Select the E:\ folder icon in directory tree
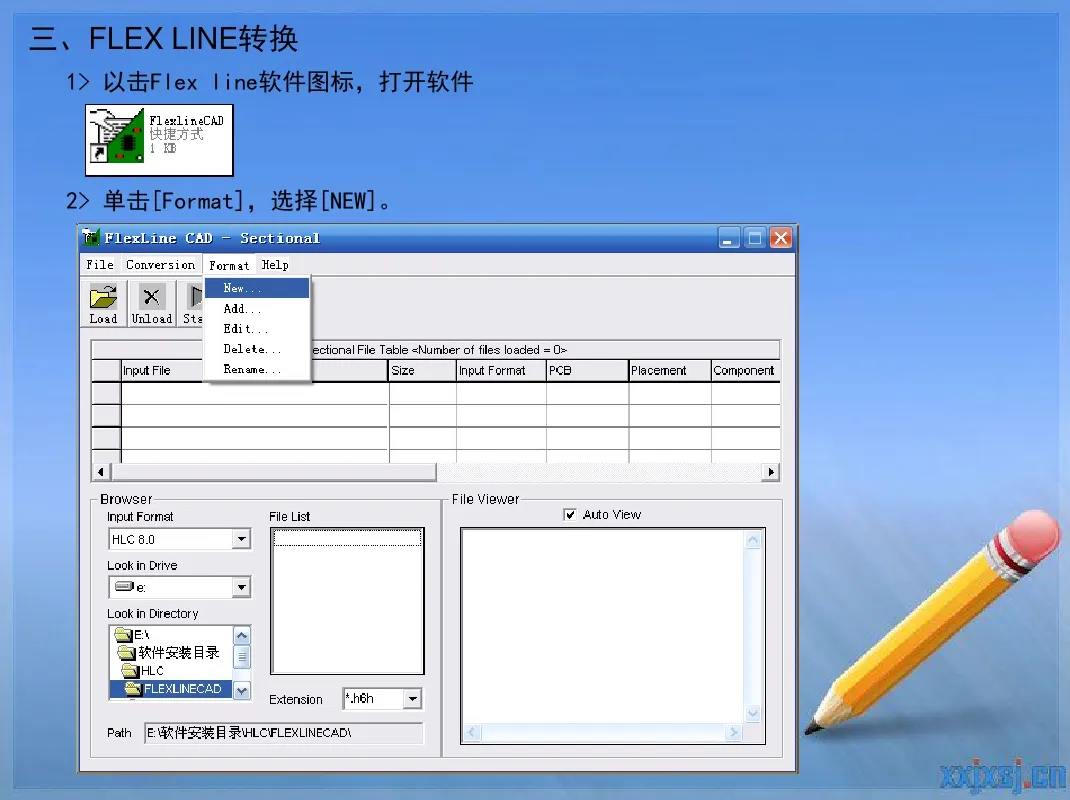Viewport: 1070px width, 800px height. click(124, 635)
